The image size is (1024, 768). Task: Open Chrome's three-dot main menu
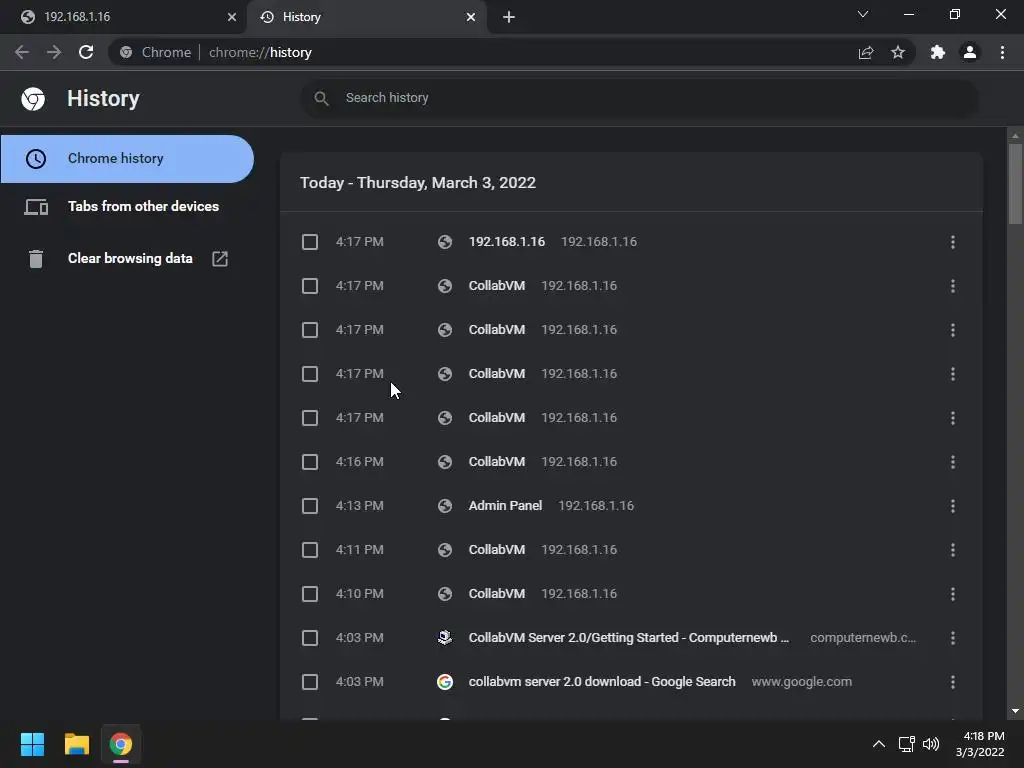(1002, 52)
